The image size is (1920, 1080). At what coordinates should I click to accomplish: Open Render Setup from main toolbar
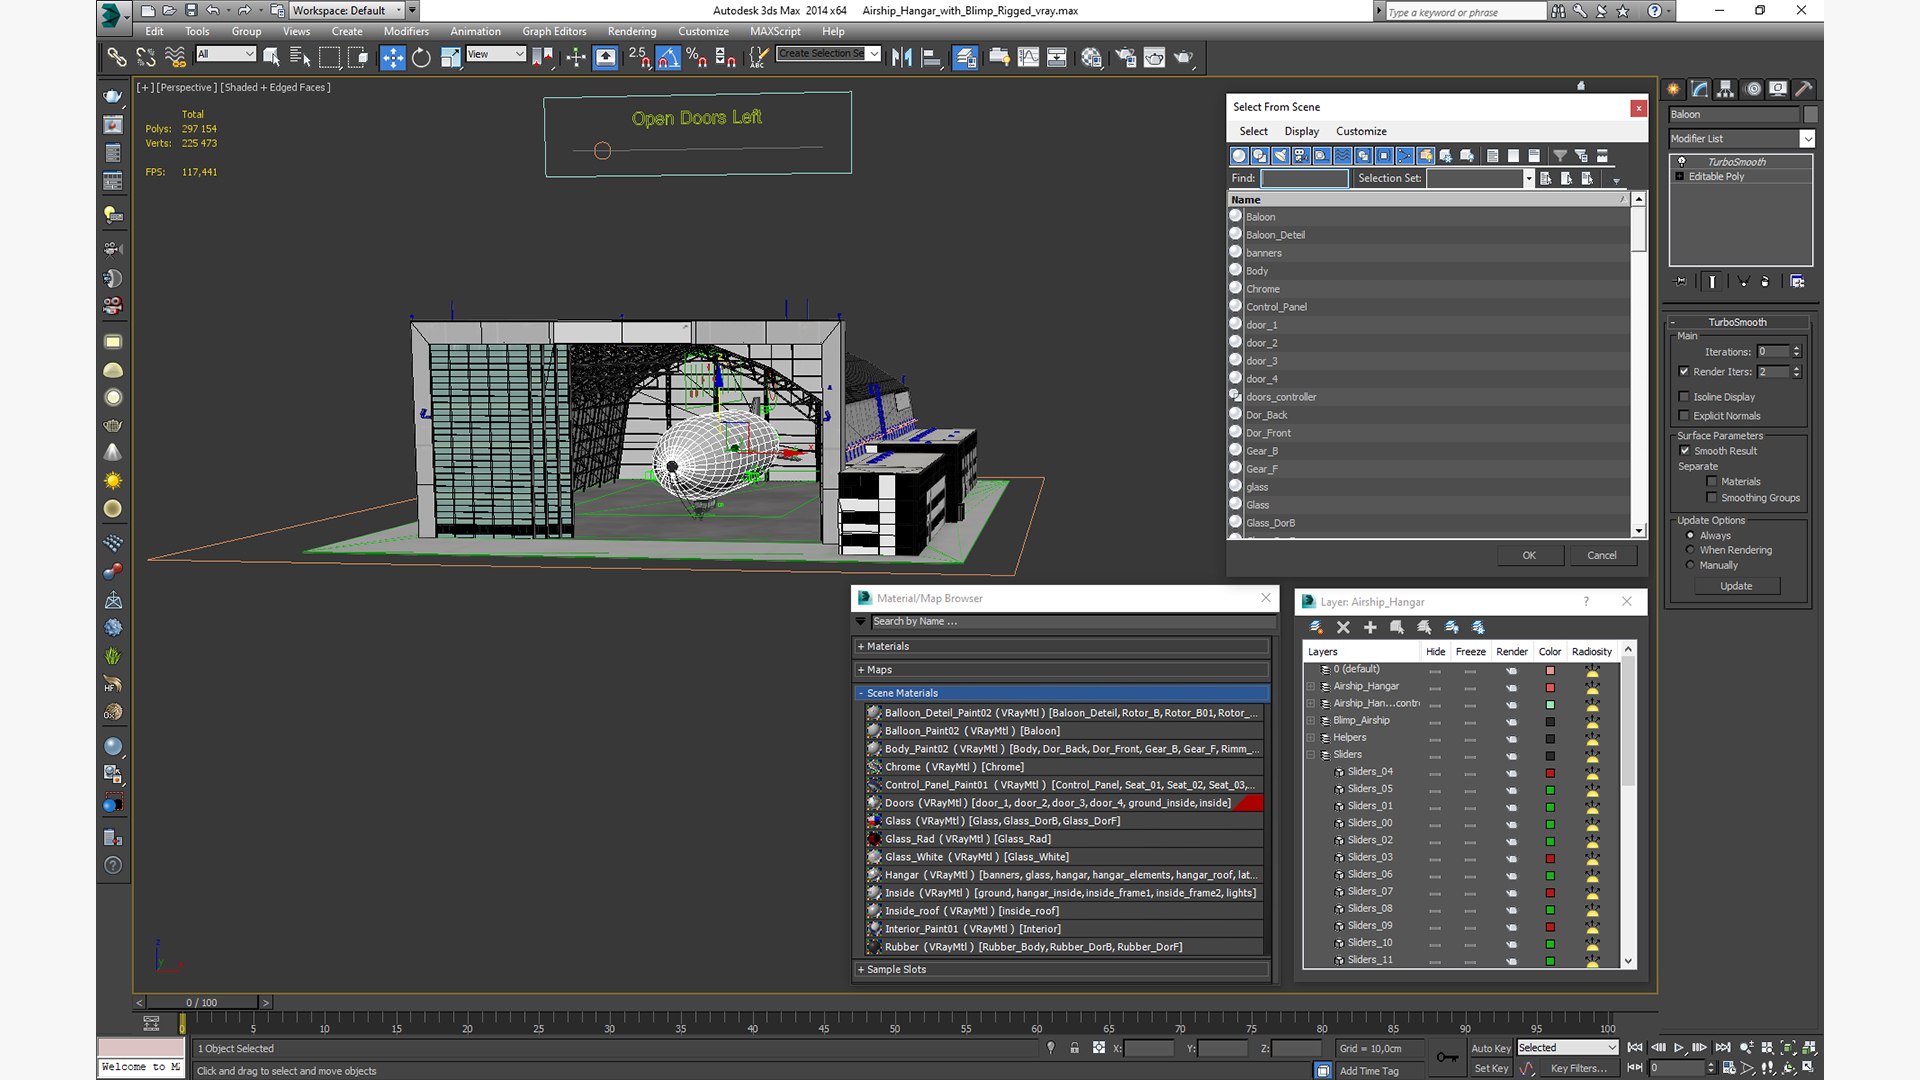pyautogui.click(x=1125, y=57)
